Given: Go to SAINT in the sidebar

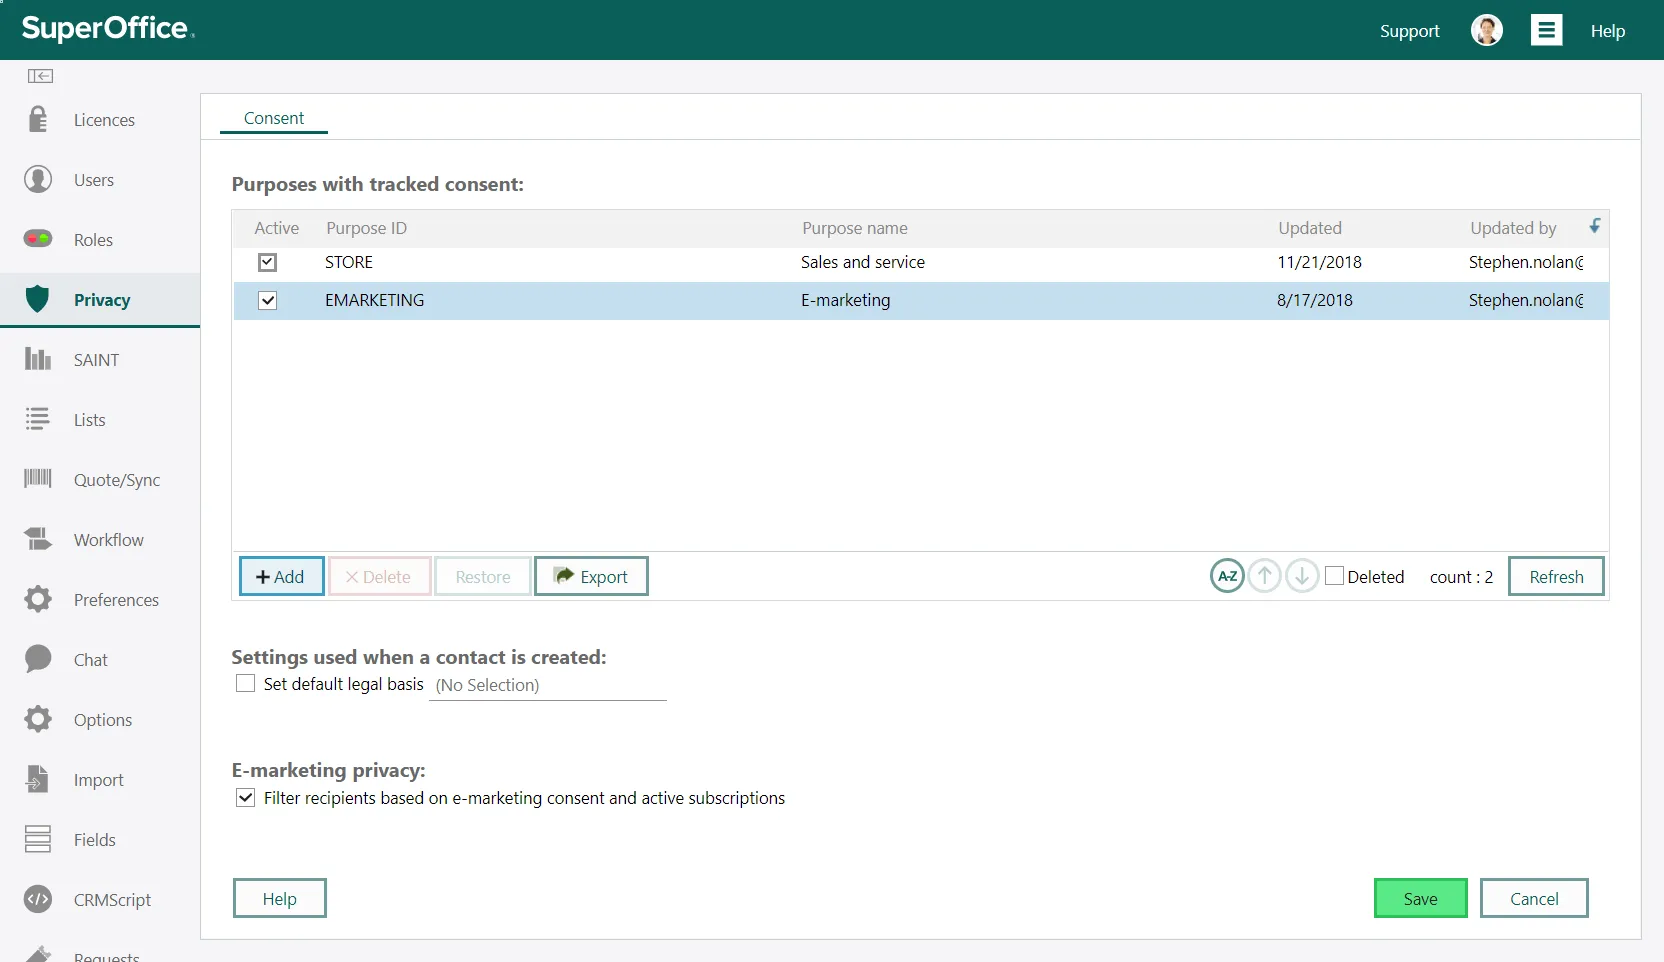Looking at the screenshot, I should pyautogui.click(x=96, y=360).
